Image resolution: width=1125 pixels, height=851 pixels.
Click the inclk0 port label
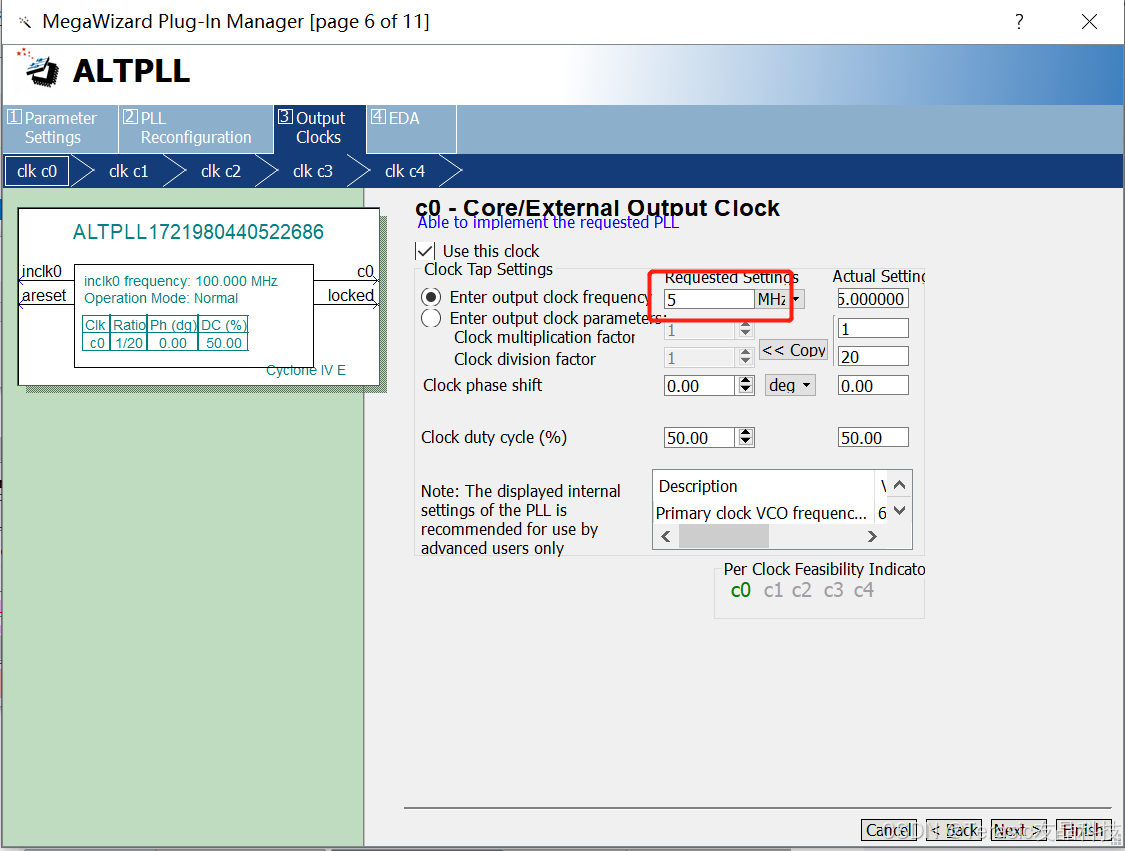42,271
